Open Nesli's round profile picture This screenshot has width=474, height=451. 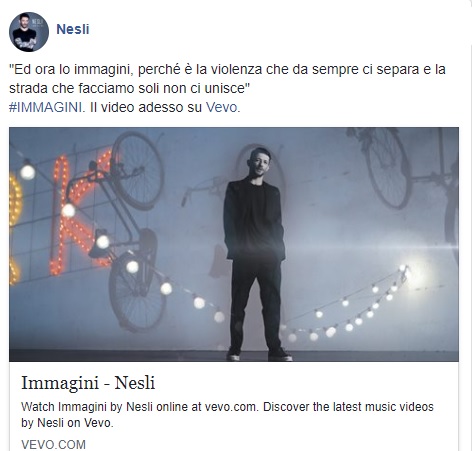coord(29,32)
